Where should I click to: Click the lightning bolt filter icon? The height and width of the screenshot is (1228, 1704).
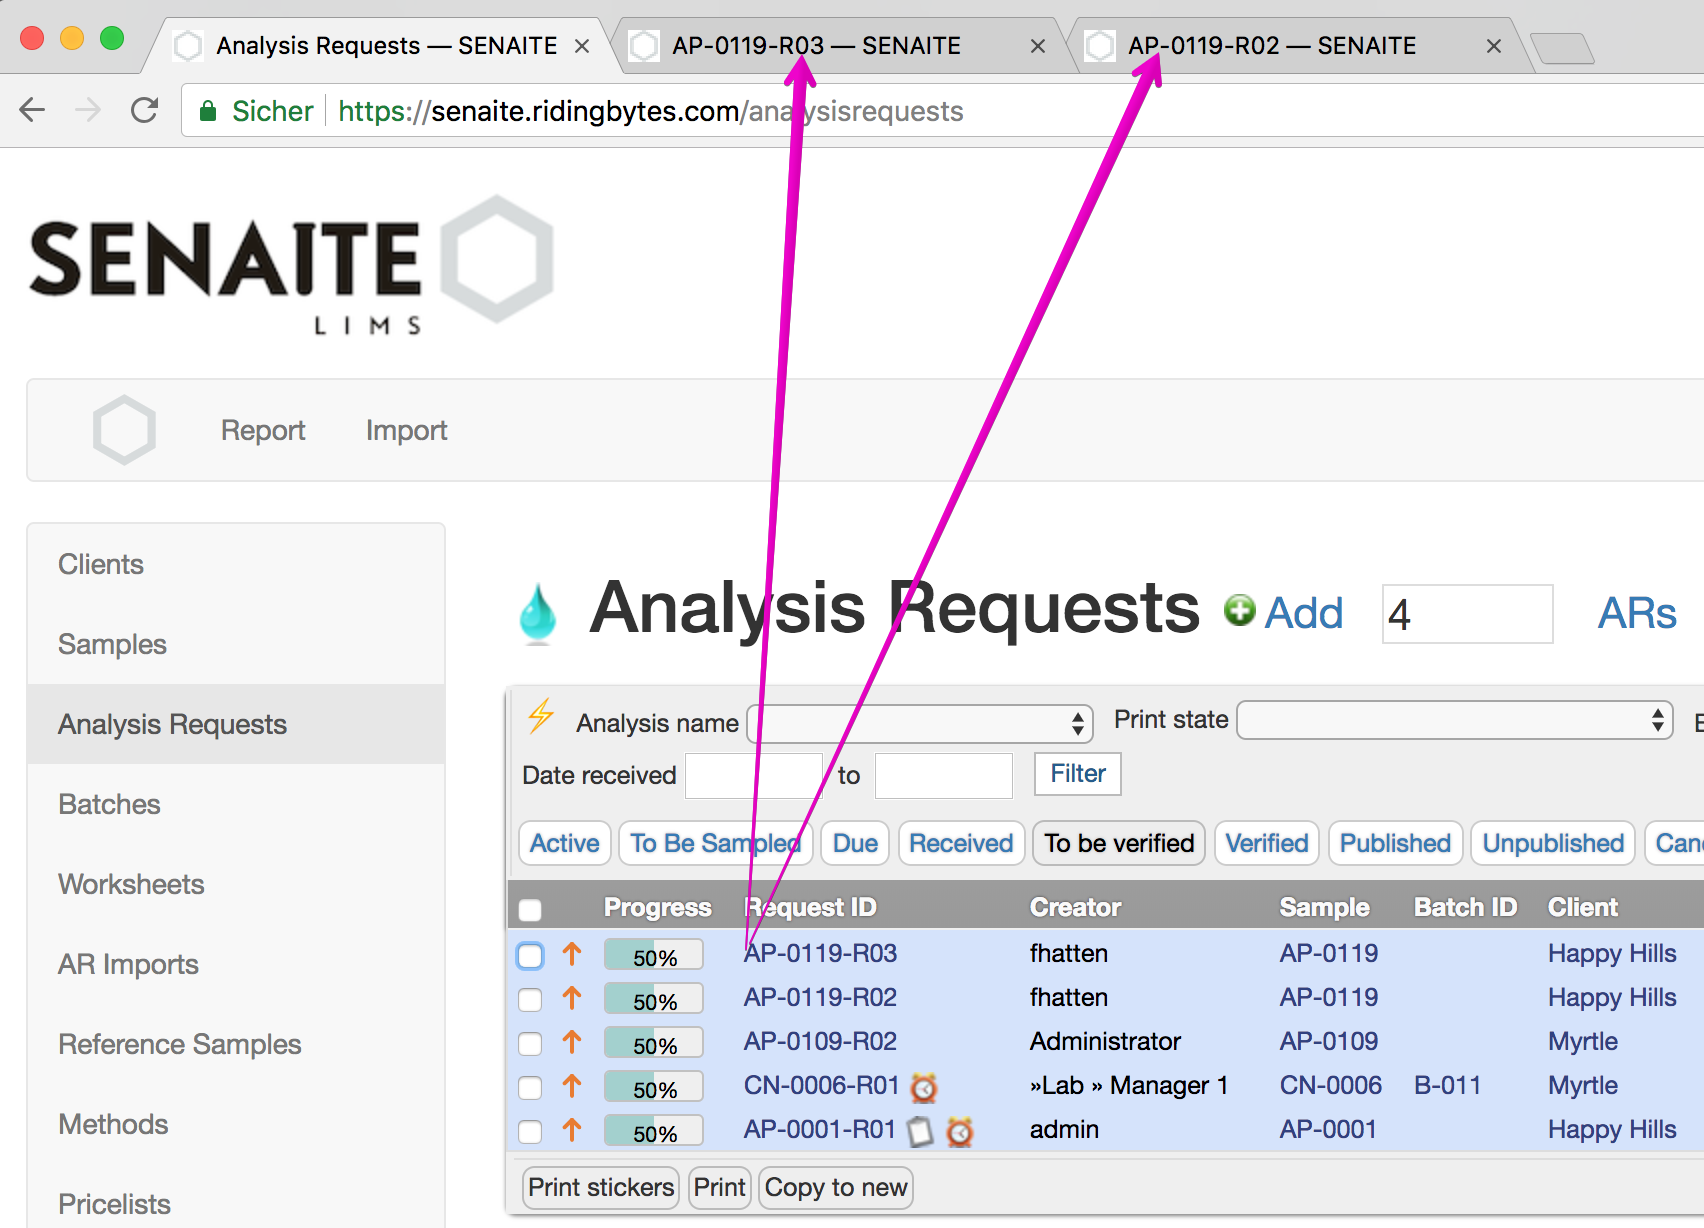(x=541, y=716)
